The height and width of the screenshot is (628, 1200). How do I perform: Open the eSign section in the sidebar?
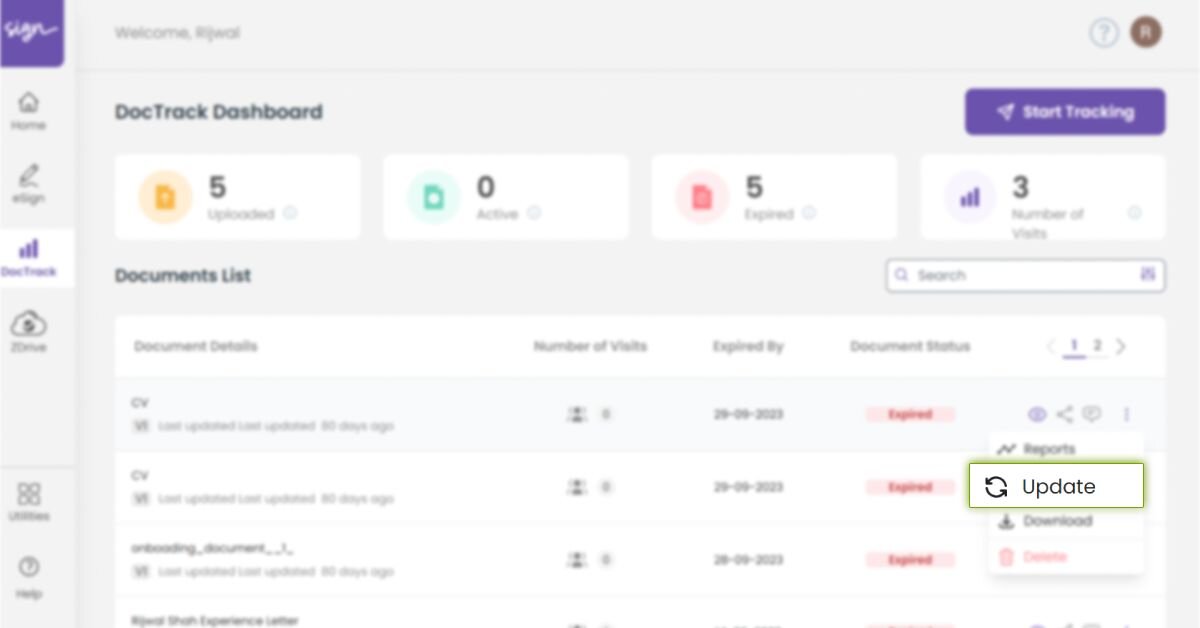point(29,184)
